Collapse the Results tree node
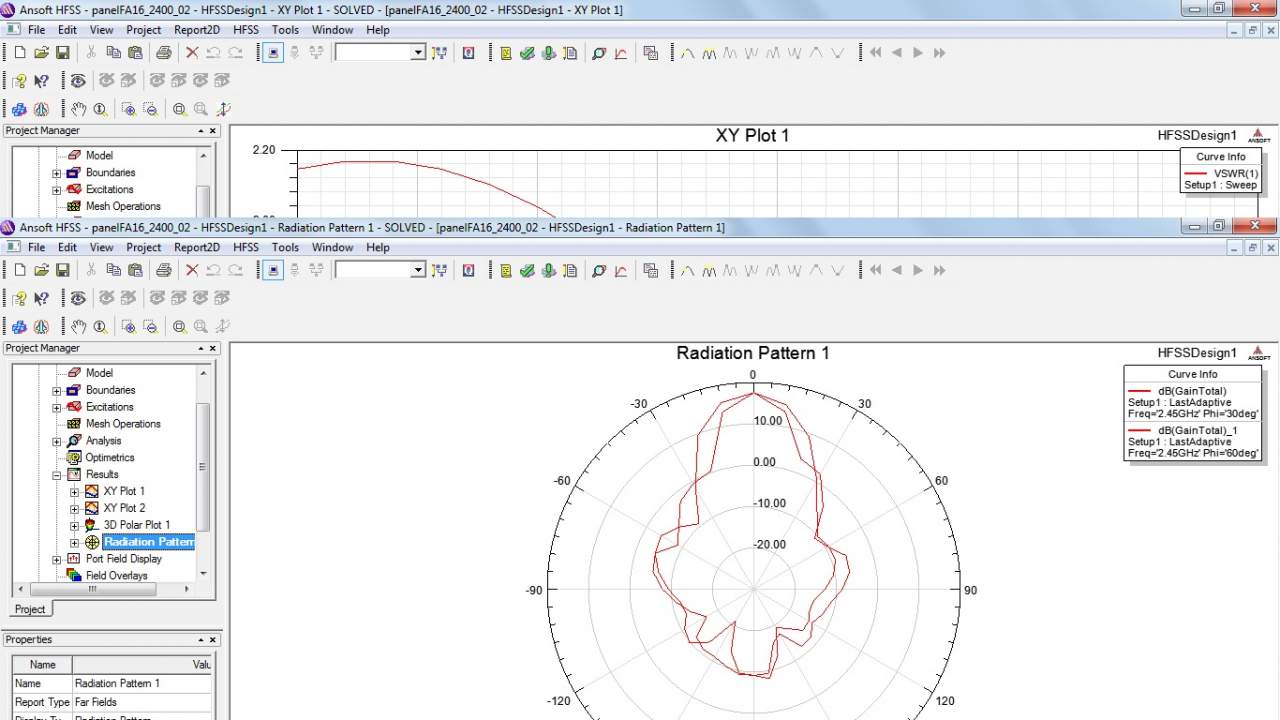Screen dimensions: 1280x720 point(57,475)
